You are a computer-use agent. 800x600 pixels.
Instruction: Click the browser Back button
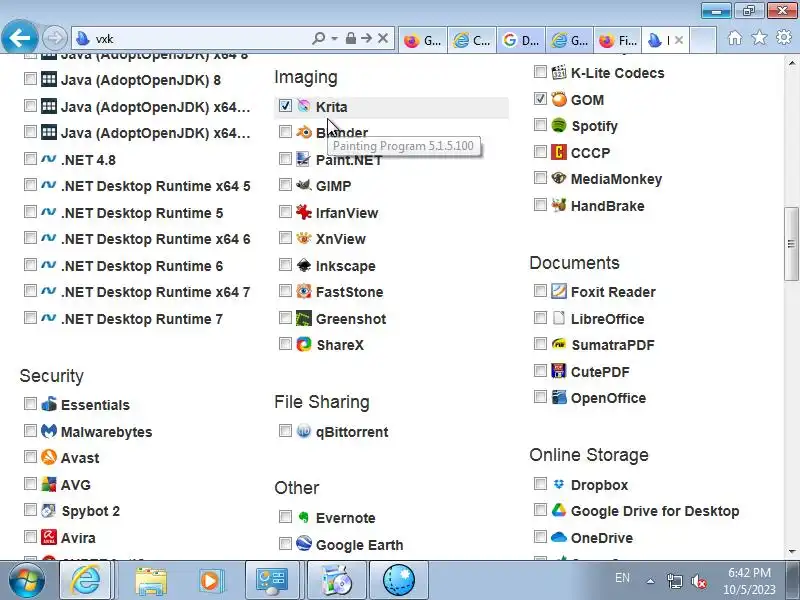[x=19, y=38]
